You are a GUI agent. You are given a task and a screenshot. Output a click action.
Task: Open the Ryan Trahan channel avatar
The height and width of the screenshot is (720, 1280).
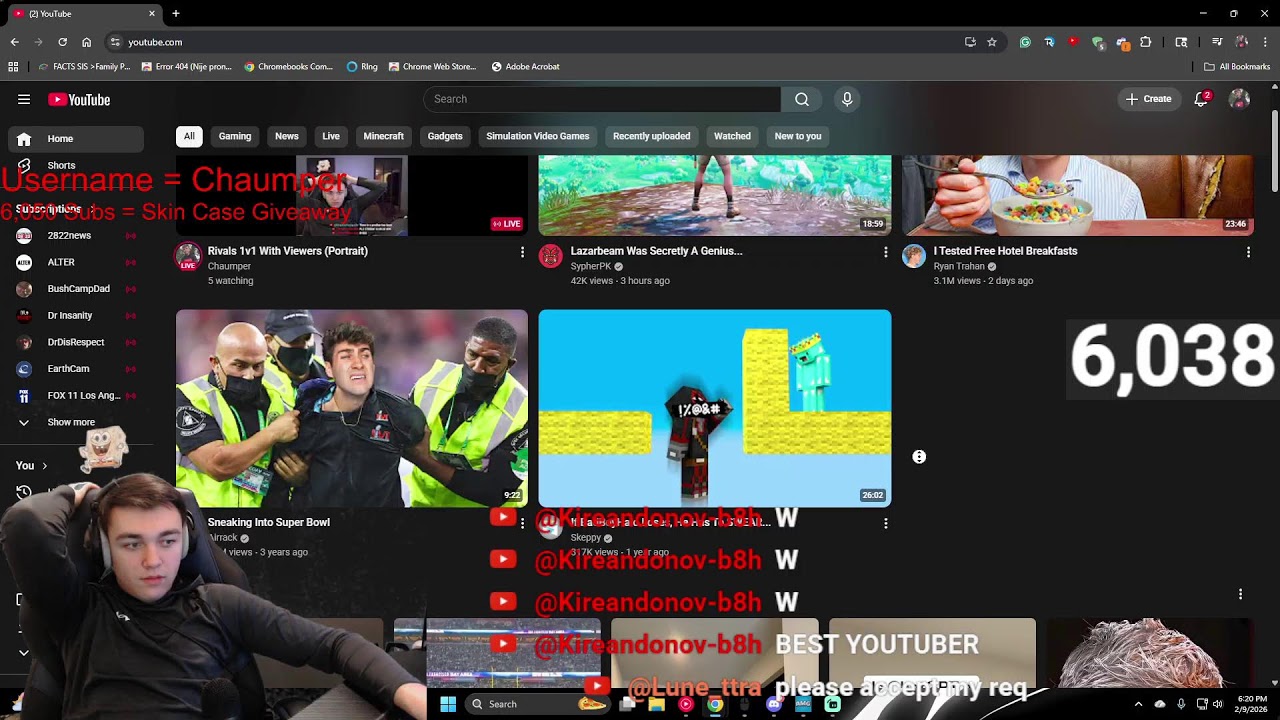(x=914, y=255)
